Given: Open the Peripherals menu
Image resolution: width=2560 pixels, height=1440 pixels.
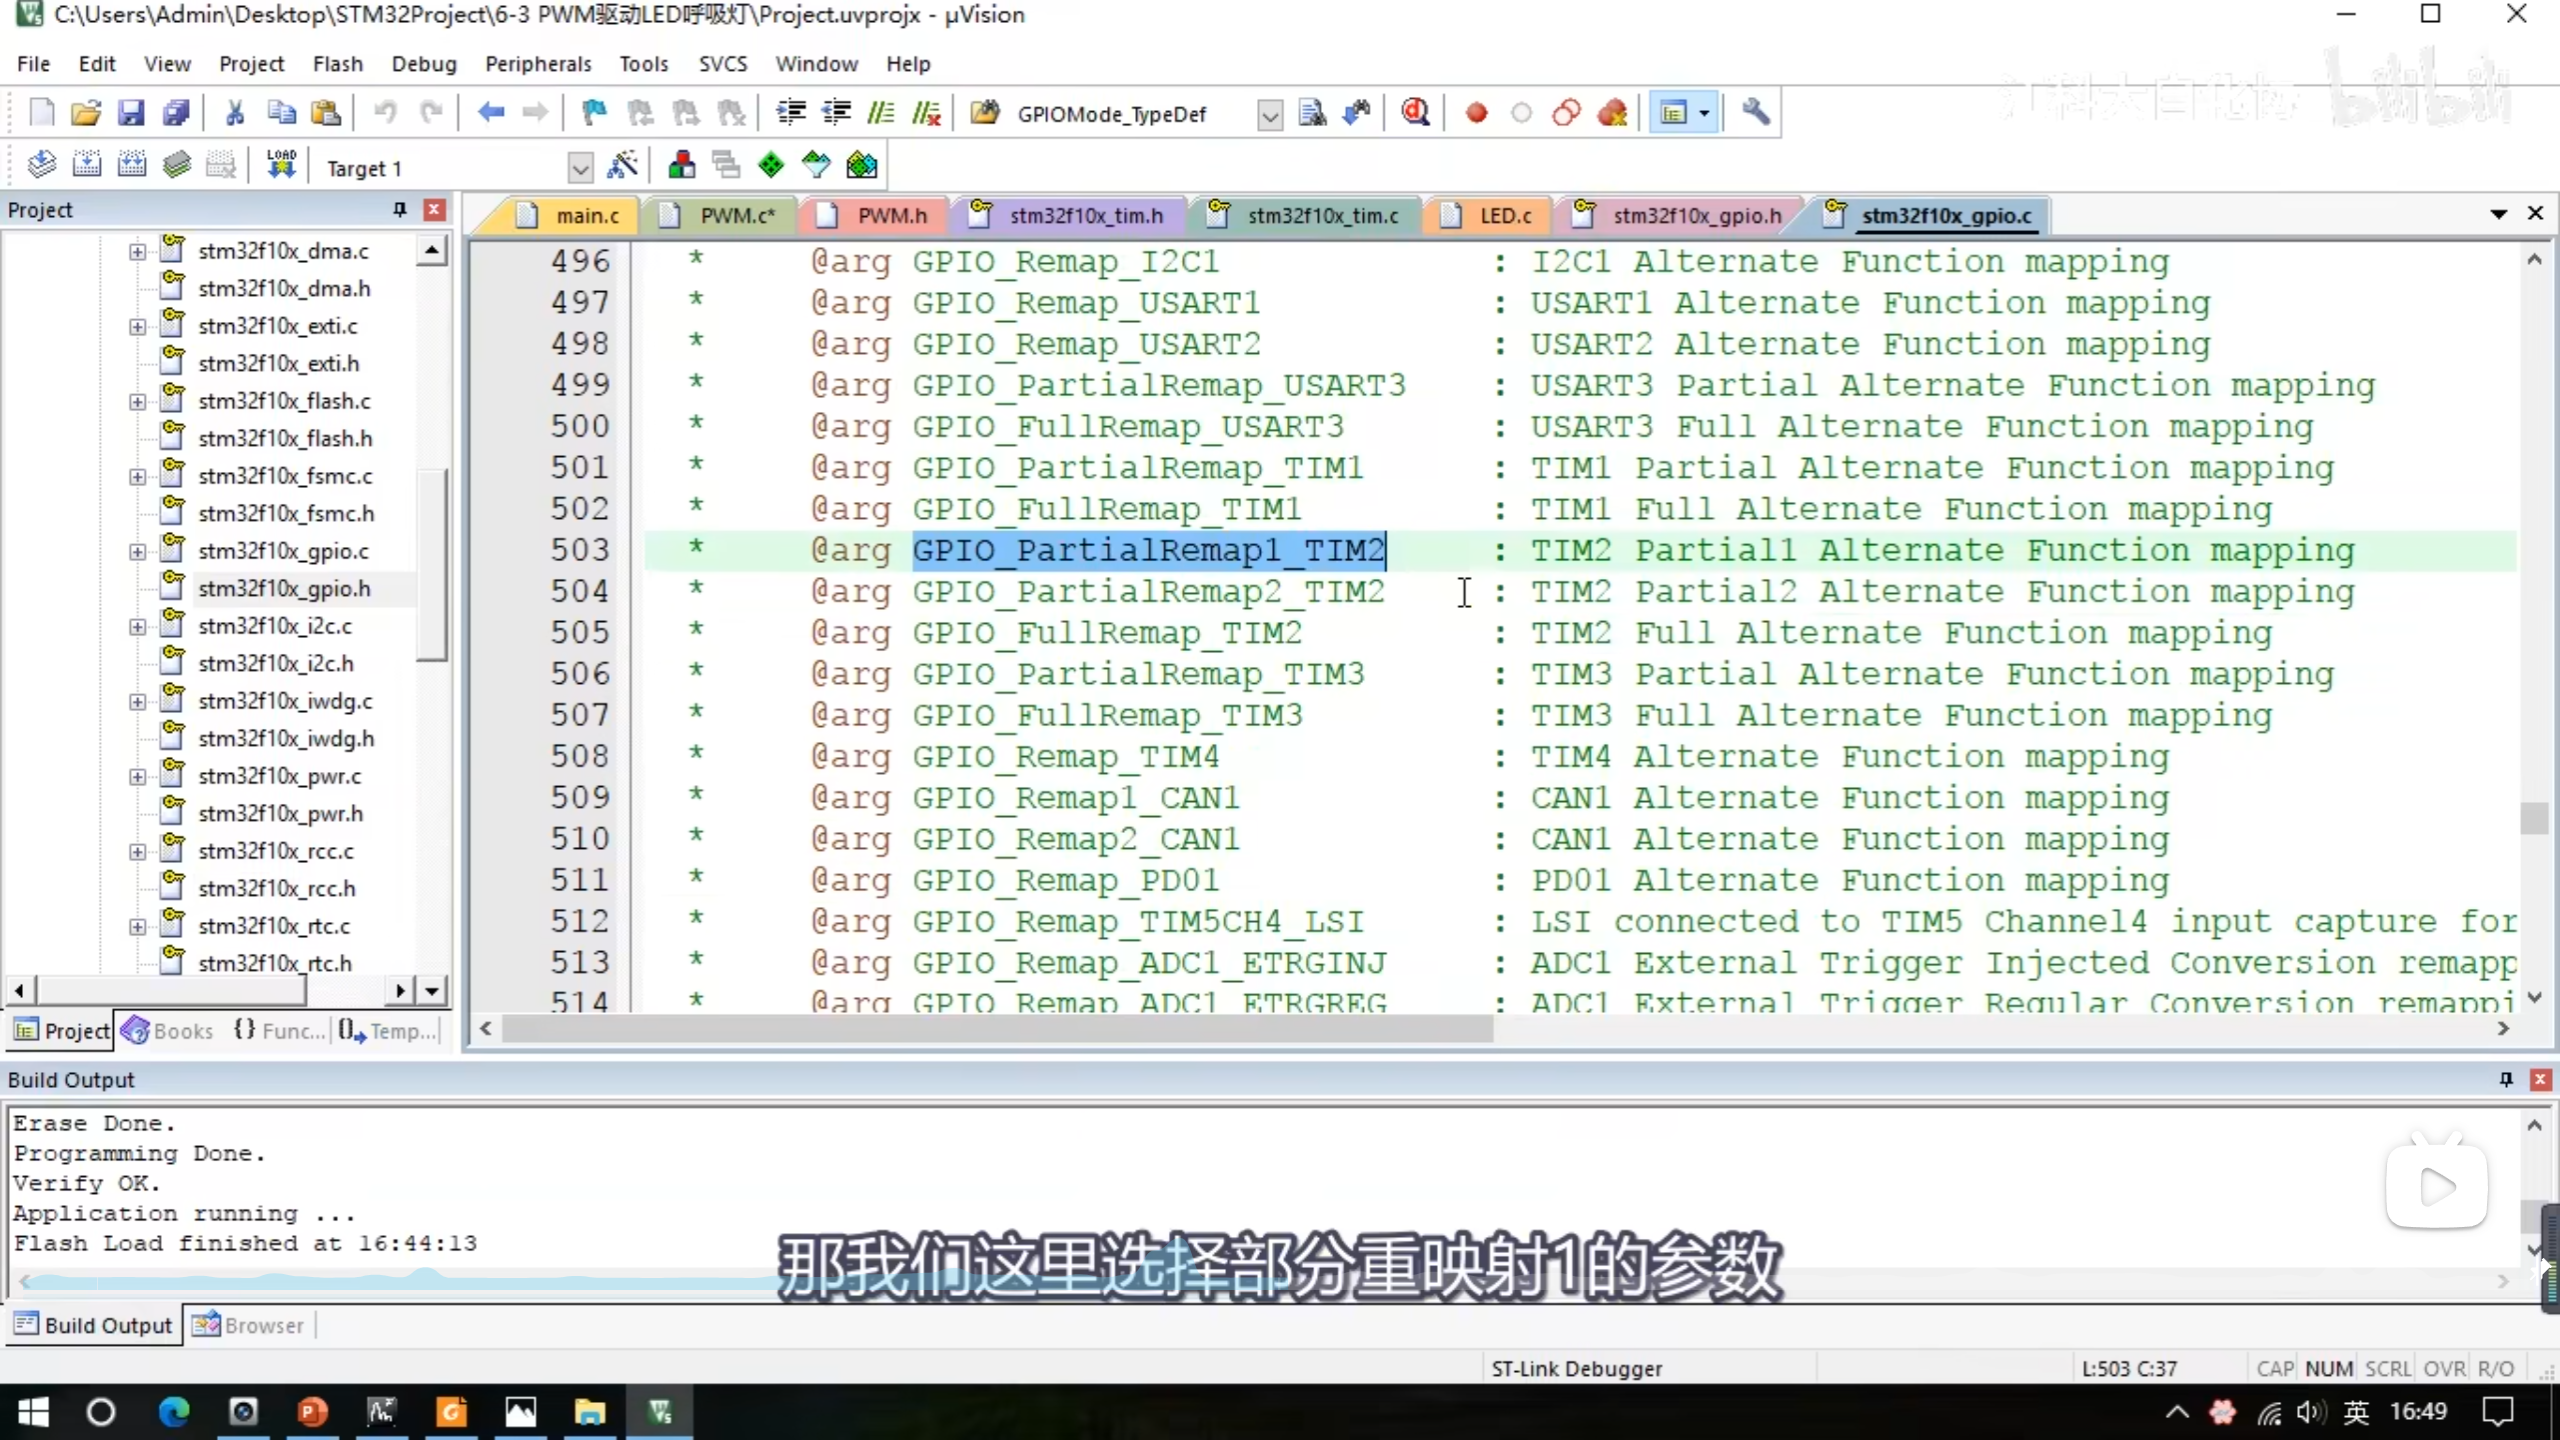Looking at the screenshot, I should (x=538, y=64).
